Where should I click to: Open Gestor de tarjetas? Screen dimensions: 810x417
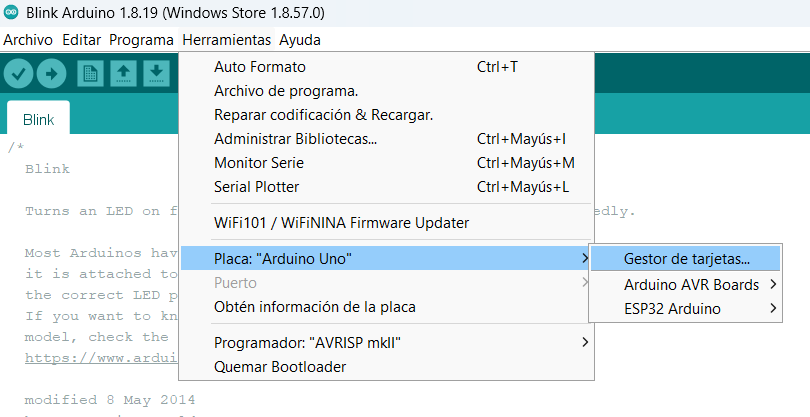686,258
